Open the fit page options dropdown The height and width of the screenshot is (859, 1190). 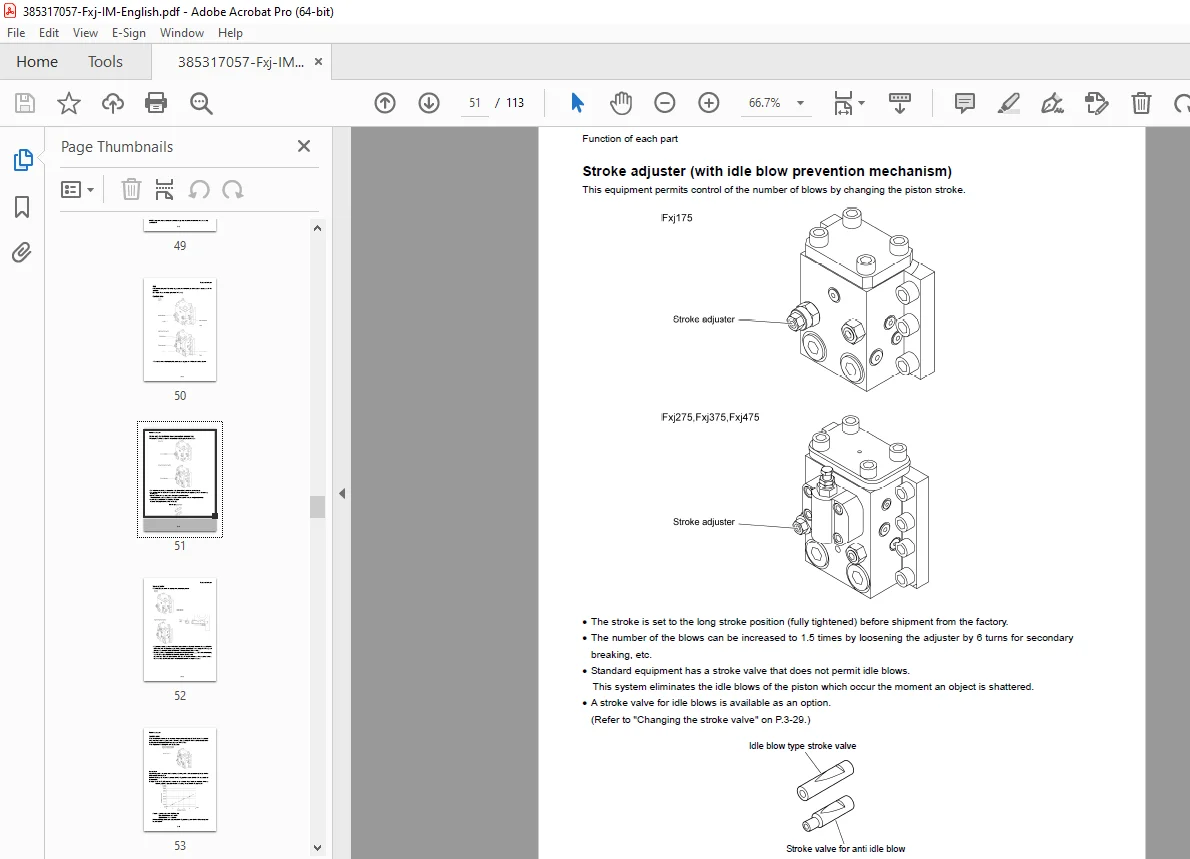pyautogui.click(x=848, y=102)
